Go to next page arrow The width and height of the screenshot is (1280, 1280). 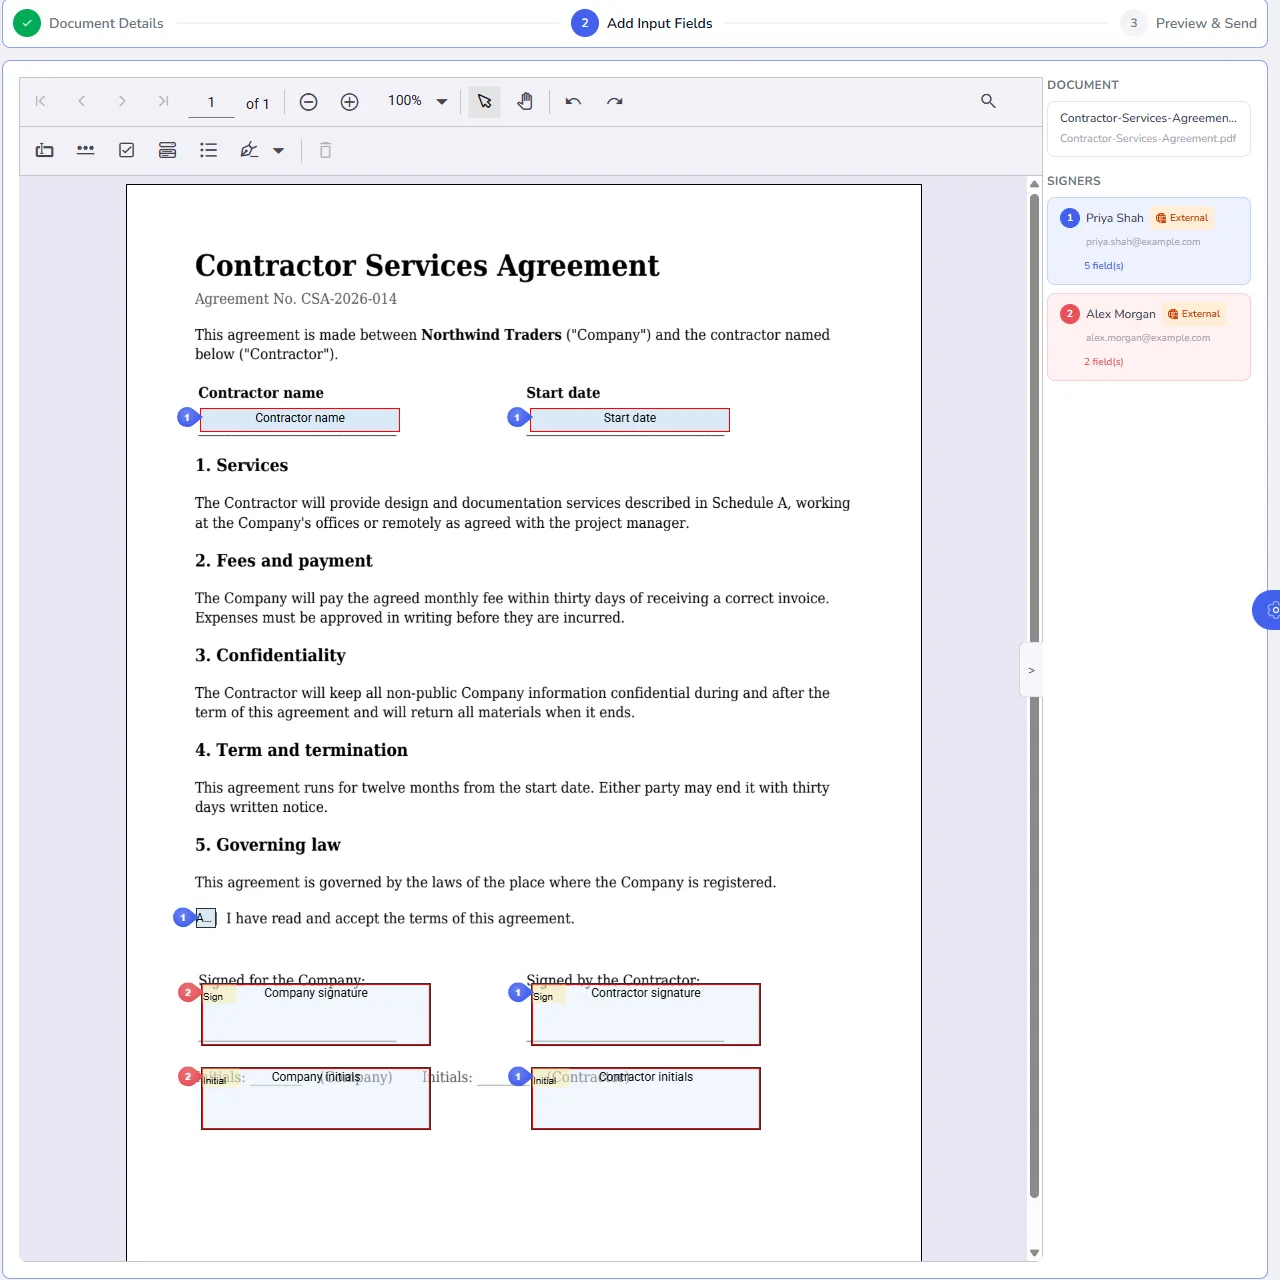pos(122,101)
